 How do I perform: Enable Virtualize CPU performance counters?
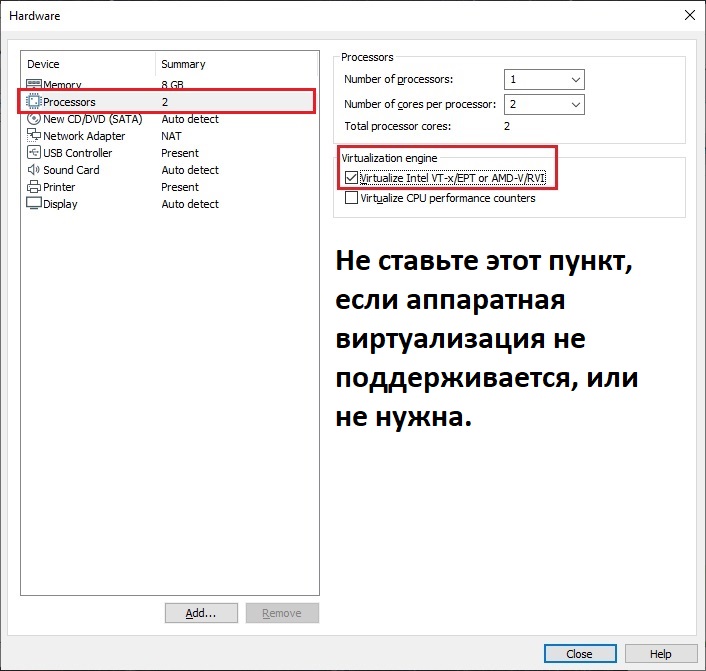pos(351,198)
